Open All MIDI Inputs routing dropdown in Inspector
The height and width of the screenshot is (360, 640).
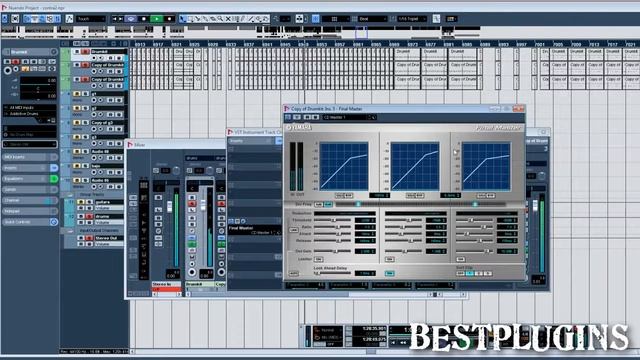[x=30, y=108]
